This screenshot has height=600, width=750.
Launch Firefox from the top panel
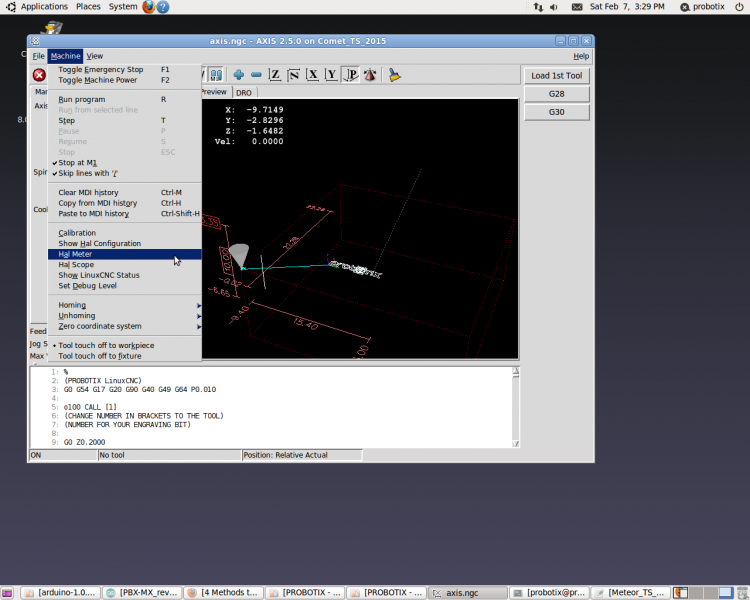click(x=149, y=7)
